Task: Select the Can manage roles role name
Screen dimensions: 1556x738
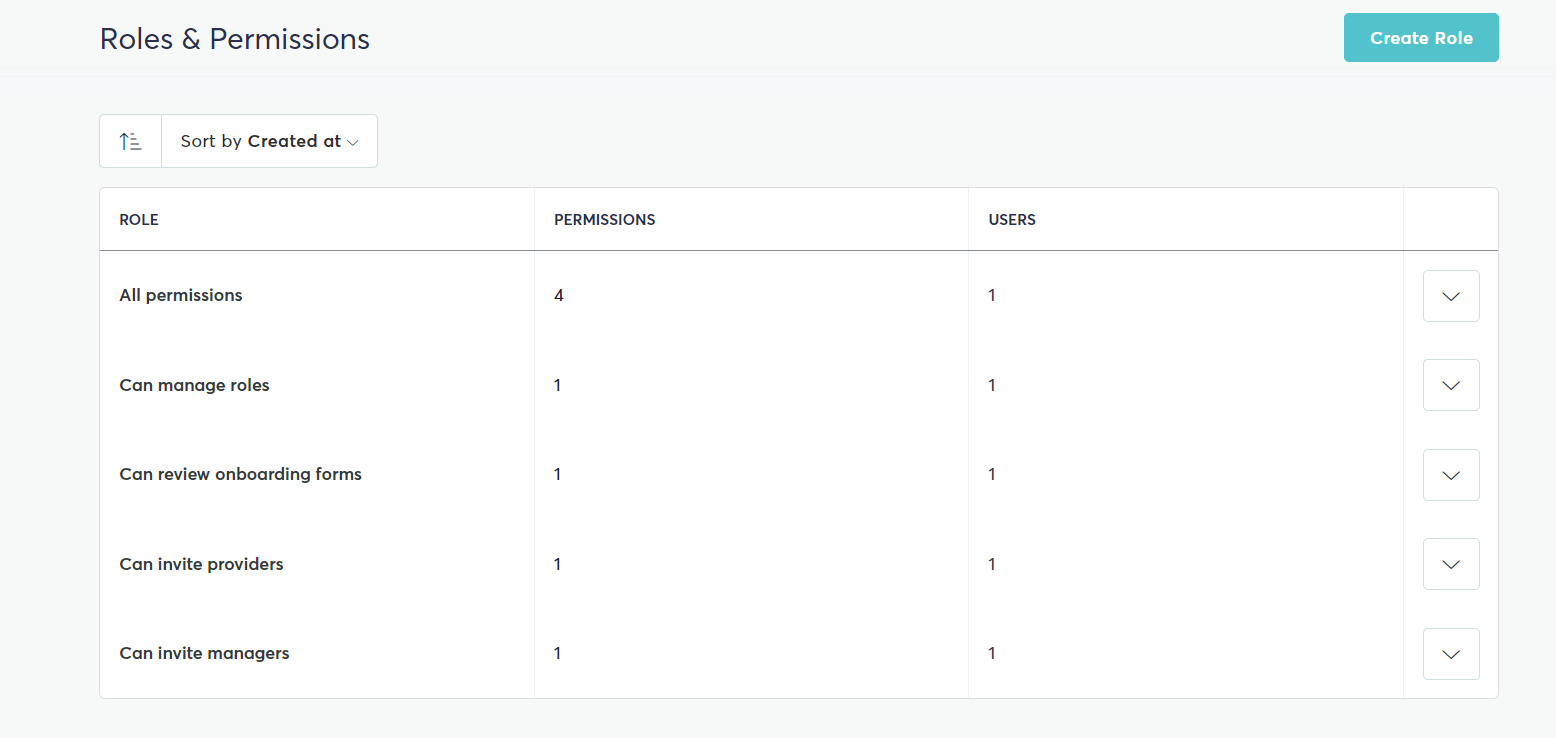Action: point(195,385)
